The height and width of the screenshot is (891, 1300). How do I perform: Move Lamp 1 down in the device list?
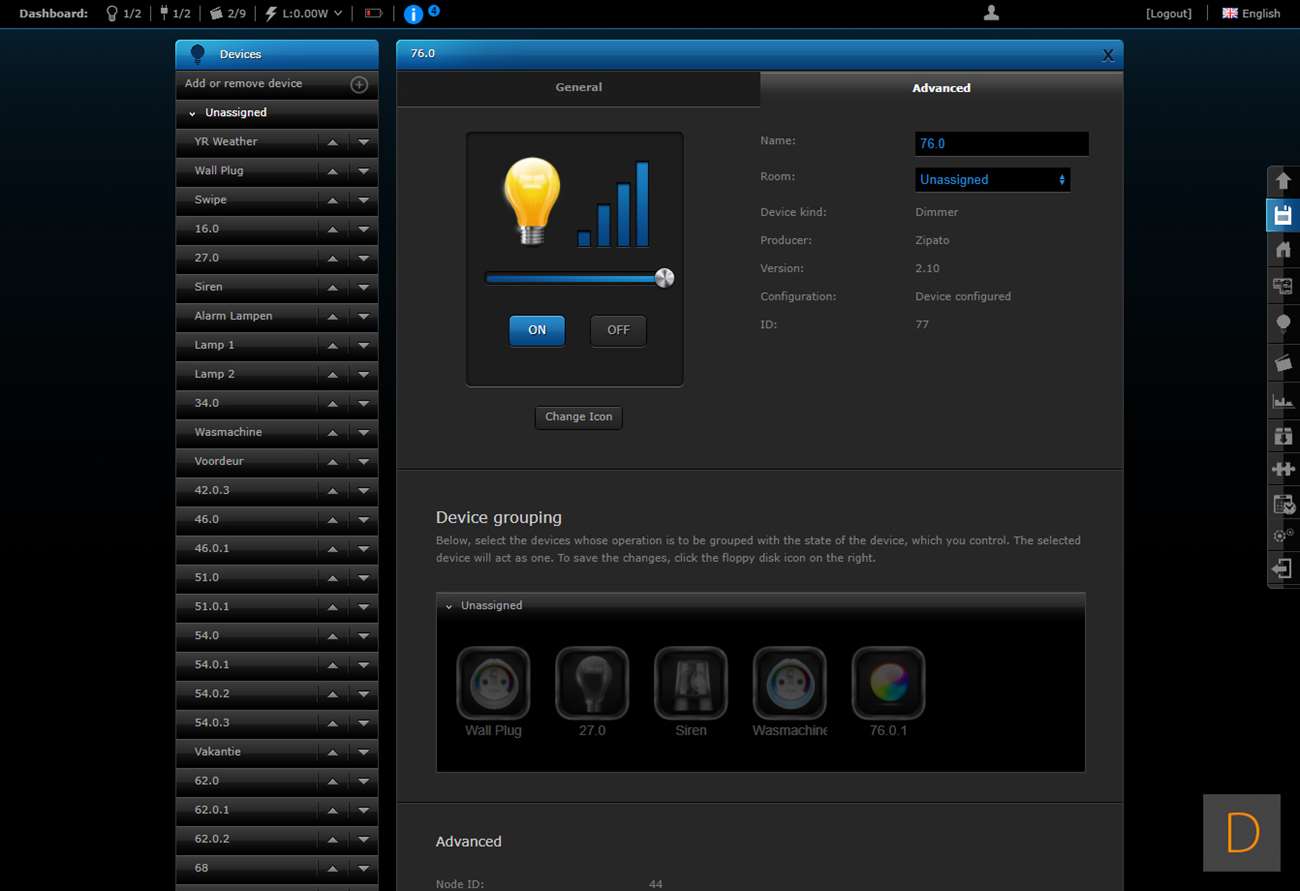coord(363,345)
